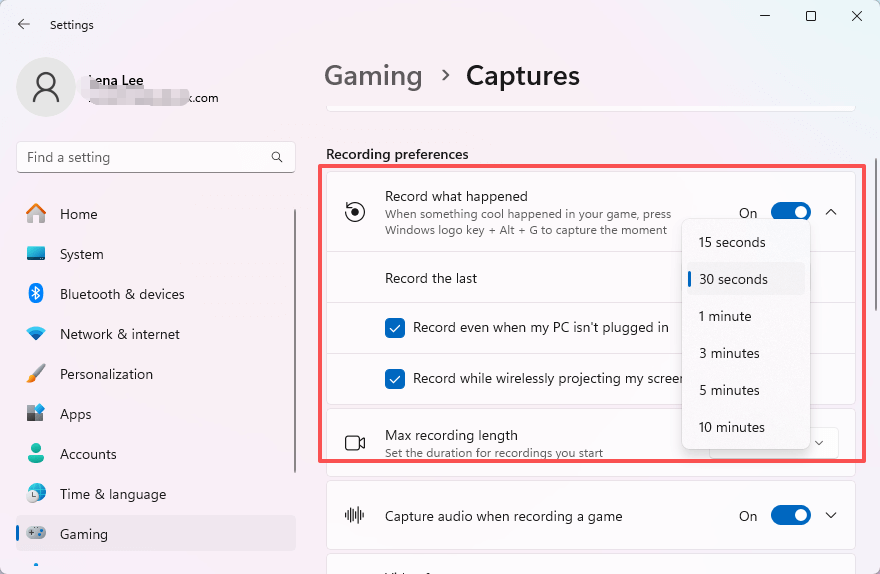
Task: Open the System settings page
Action: tap(81, 254)
